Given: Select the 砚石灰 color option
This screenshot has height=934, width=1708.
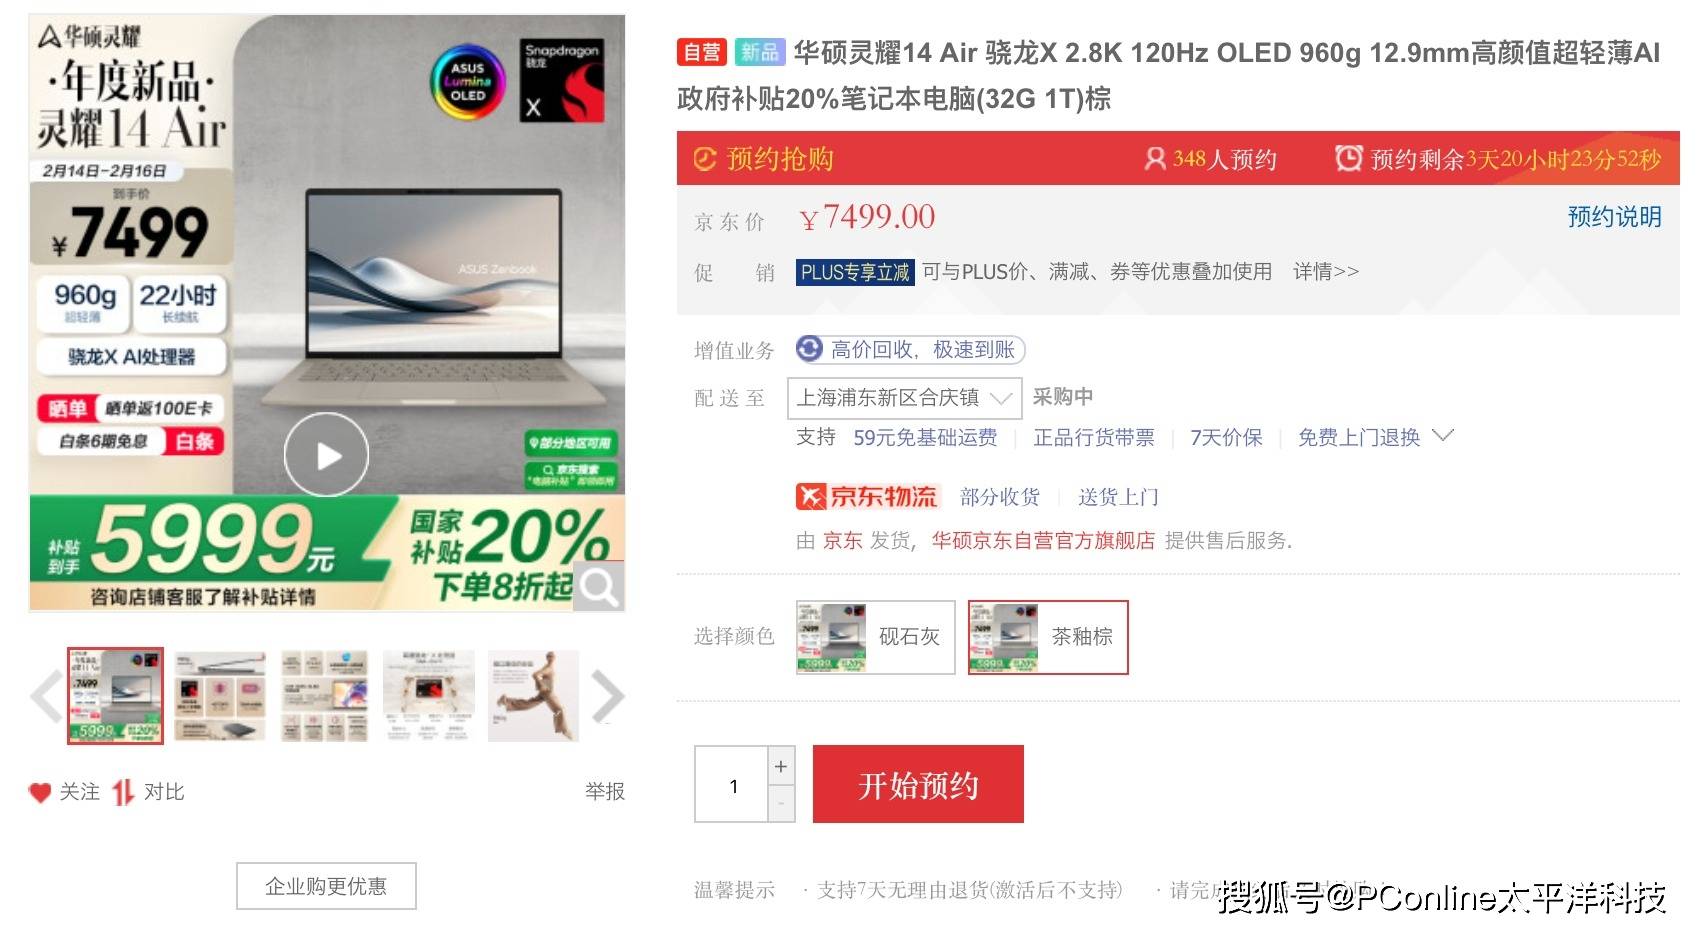Looking at the screenshot, I should click(876, 637).
